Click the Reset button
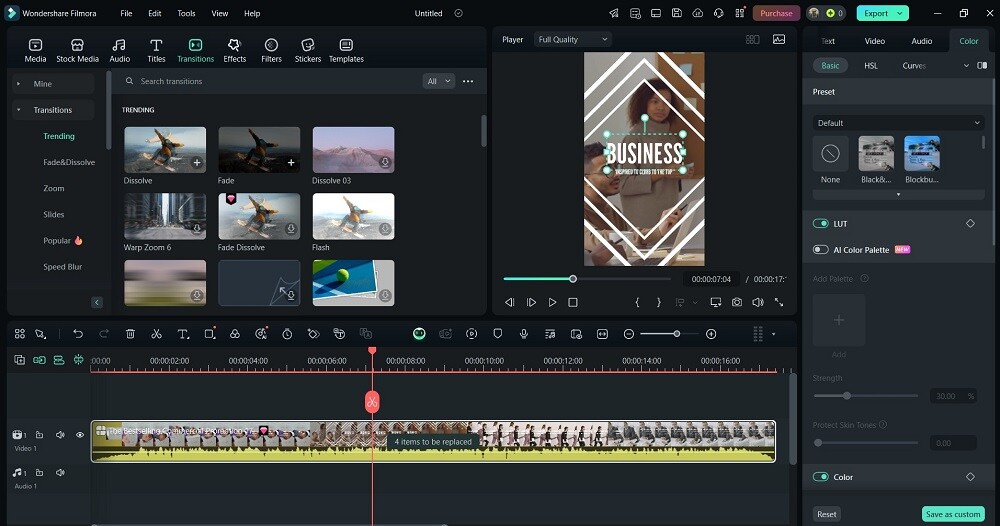This screenshot has height=526, width=1000. (827, 514)
